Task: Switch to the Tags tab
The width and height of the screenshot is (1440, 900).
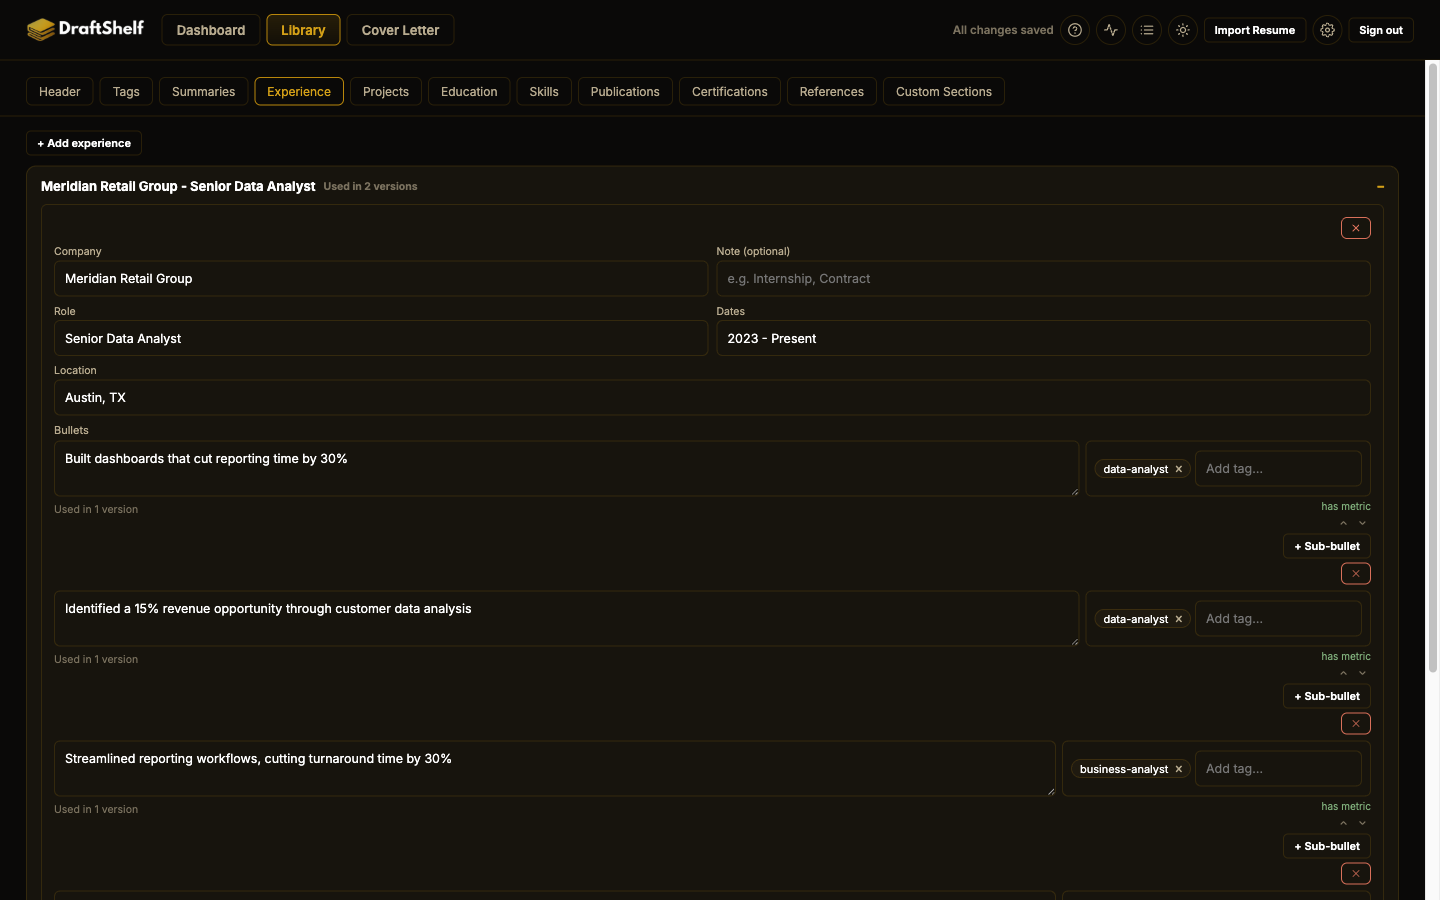Action: pos(126,91)
